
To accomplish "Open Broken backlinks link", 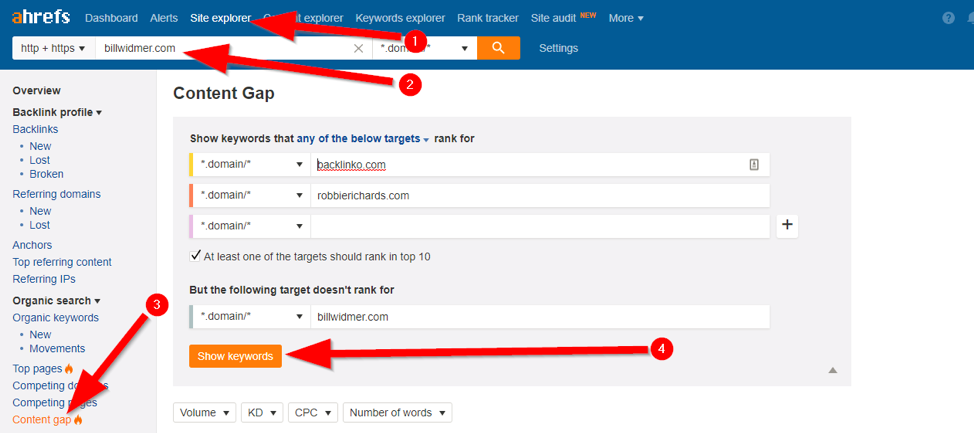I will [47, 174].
